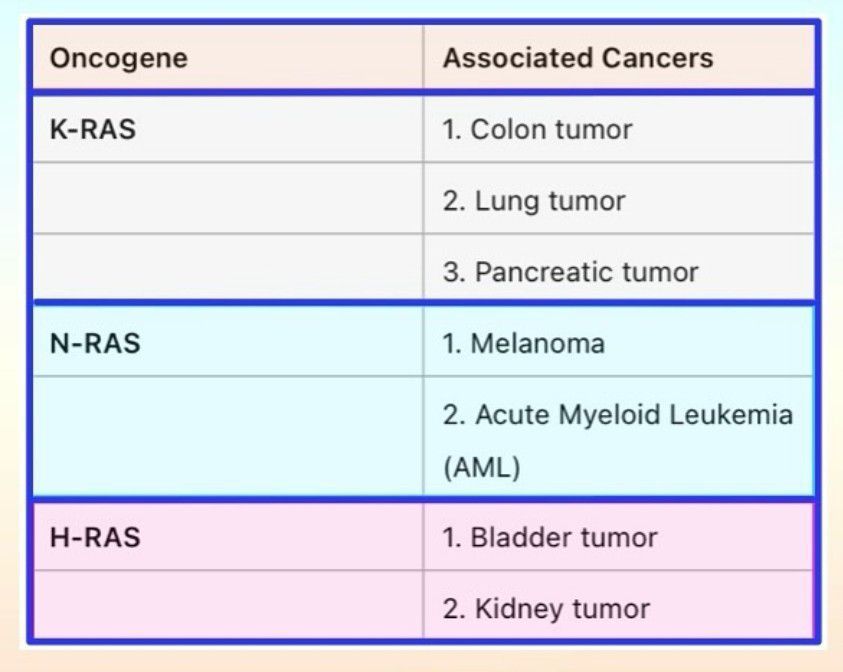Click the (AML) abbreviation text
This screenshot has width=843, height=672.
[x=482, y=468]
